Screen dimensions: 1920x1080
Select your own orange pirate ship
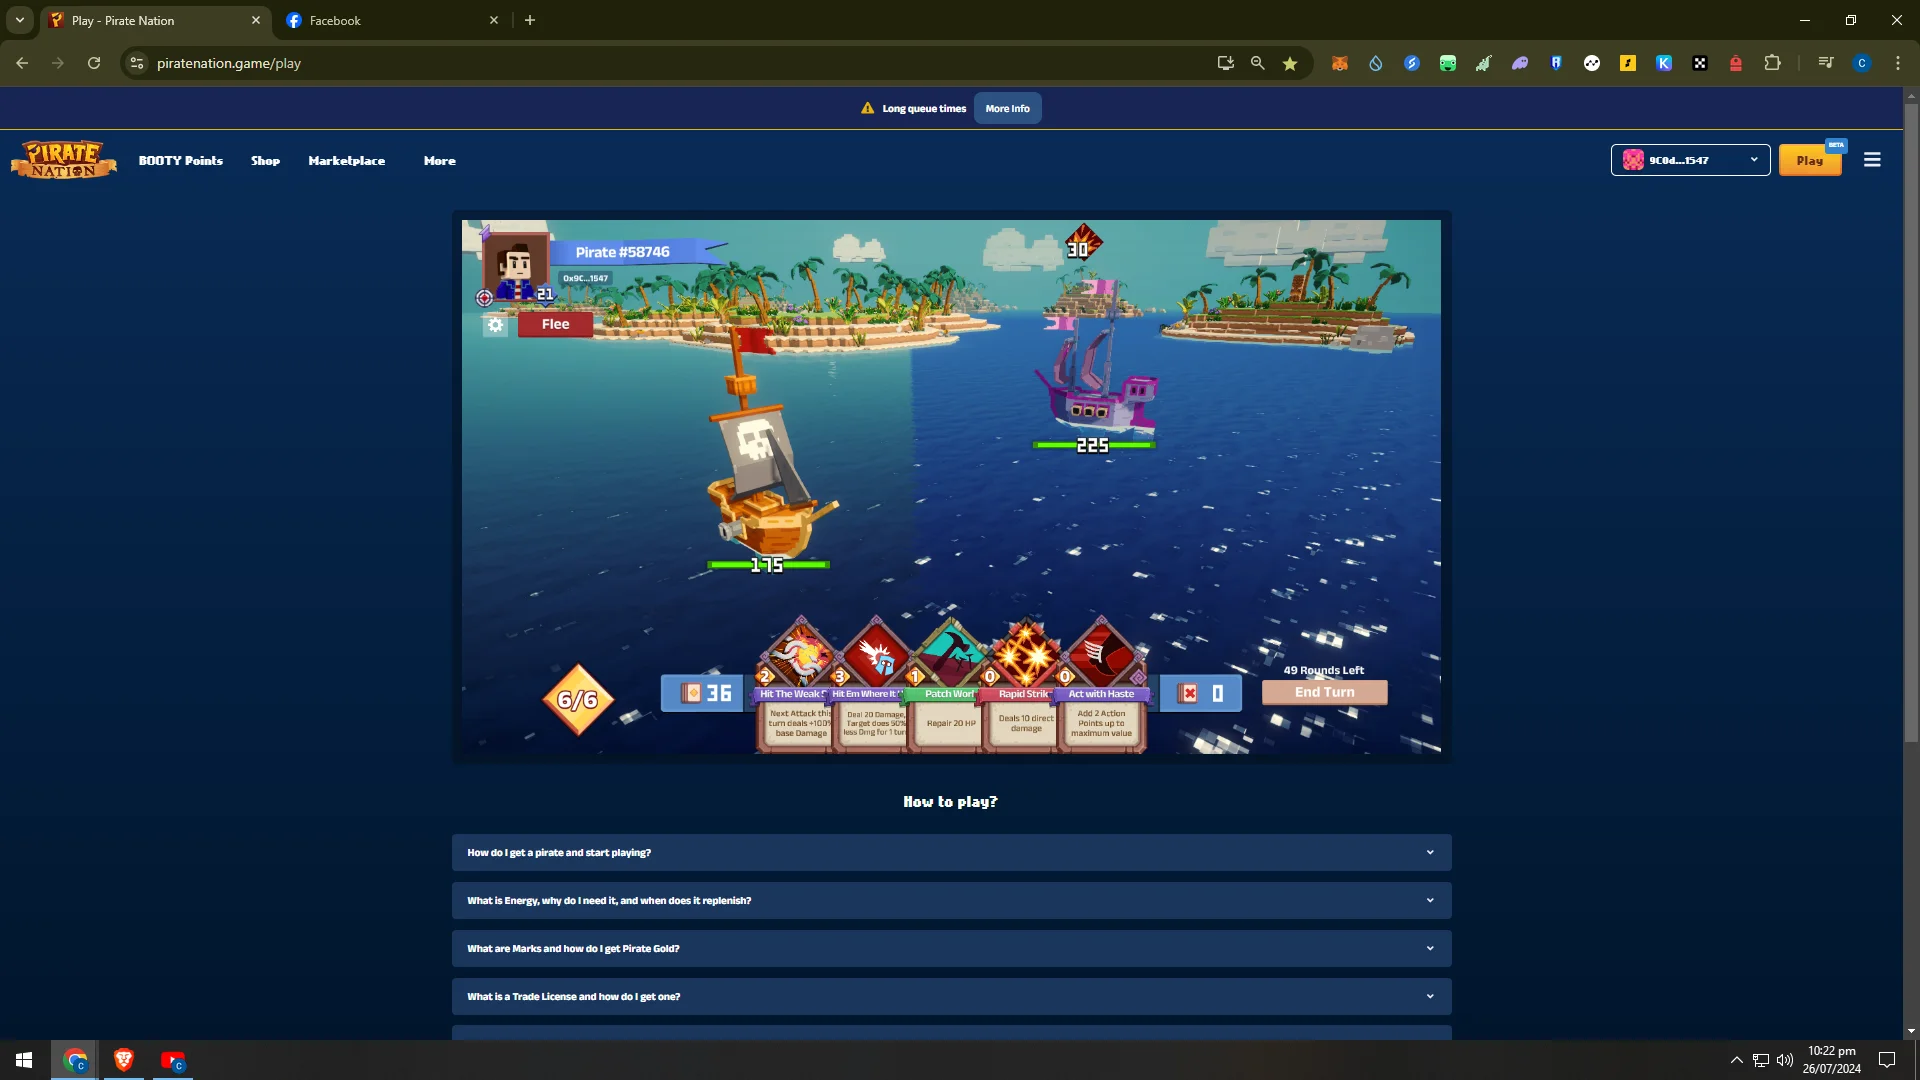(x=768, y=445)
